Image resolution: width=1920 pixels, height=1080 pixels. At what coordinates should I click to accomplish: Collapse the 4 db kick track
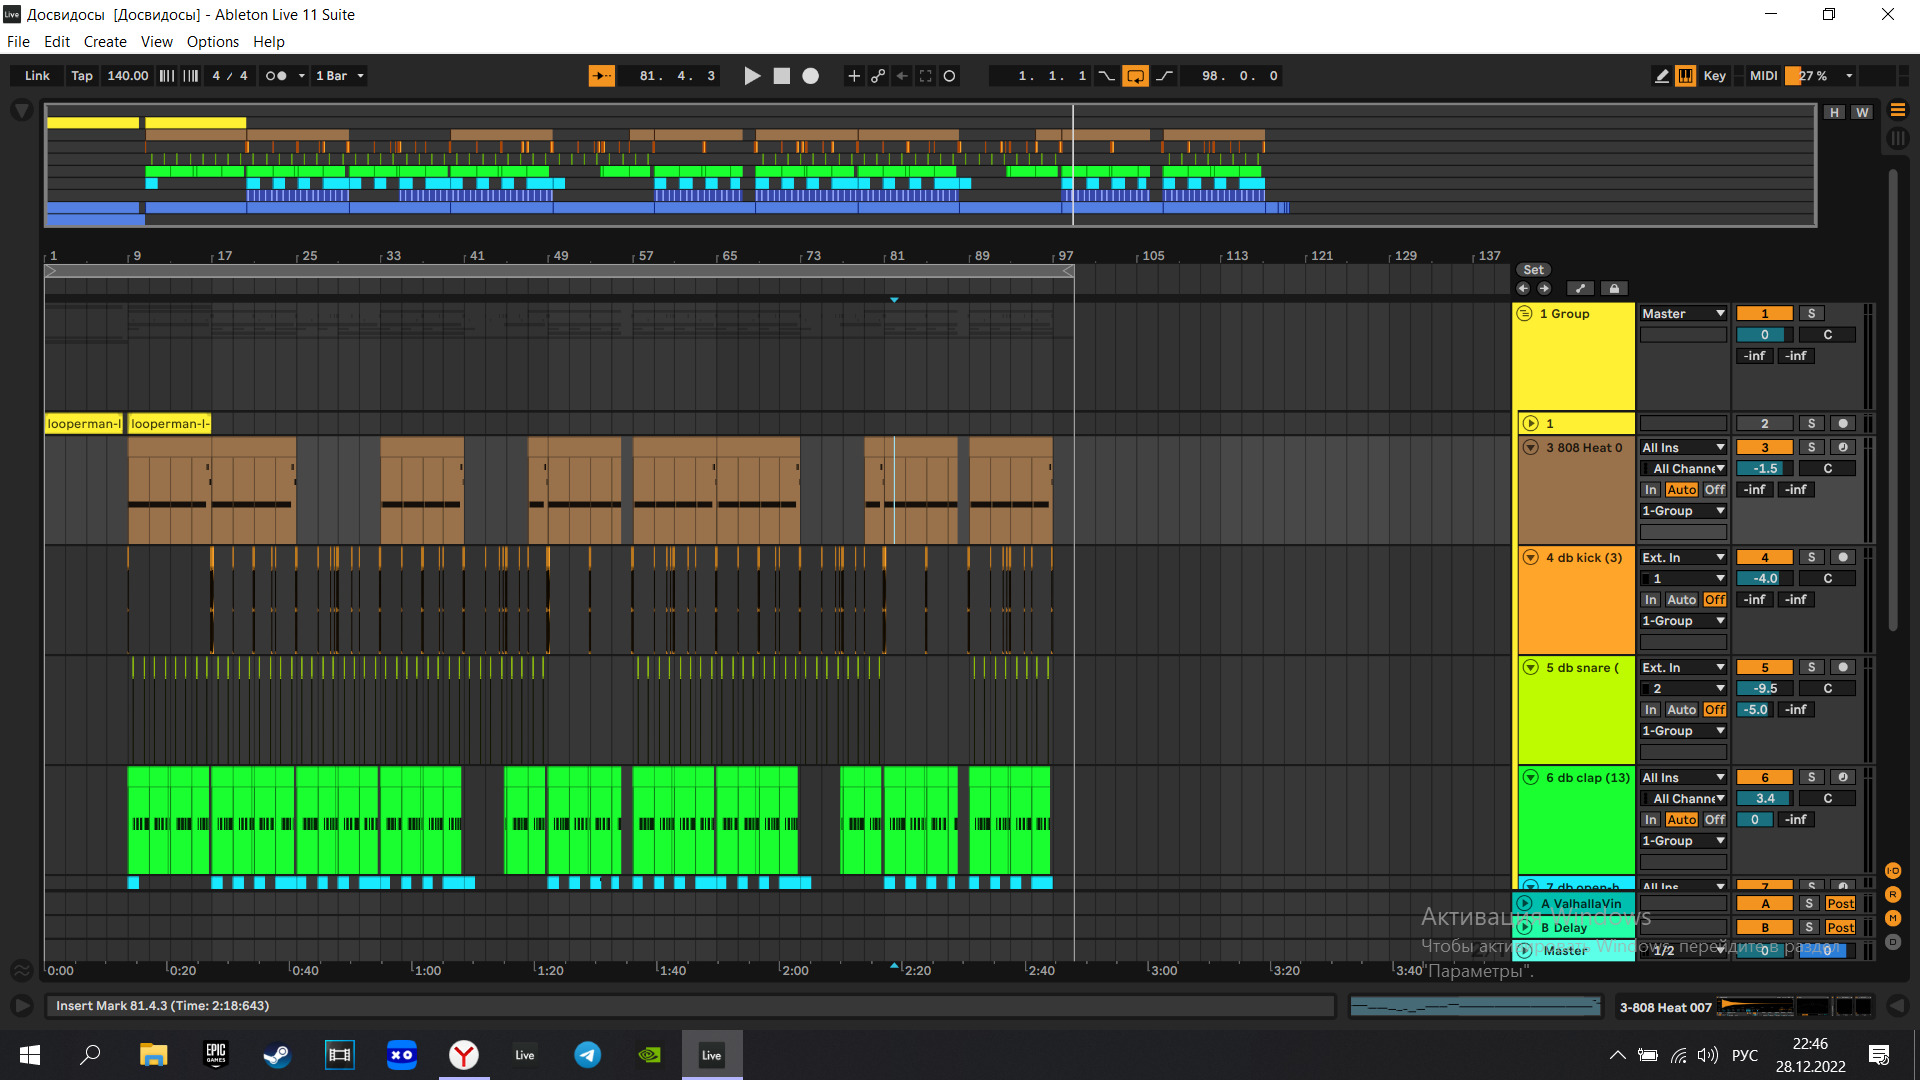click(x=1530, y=558)
